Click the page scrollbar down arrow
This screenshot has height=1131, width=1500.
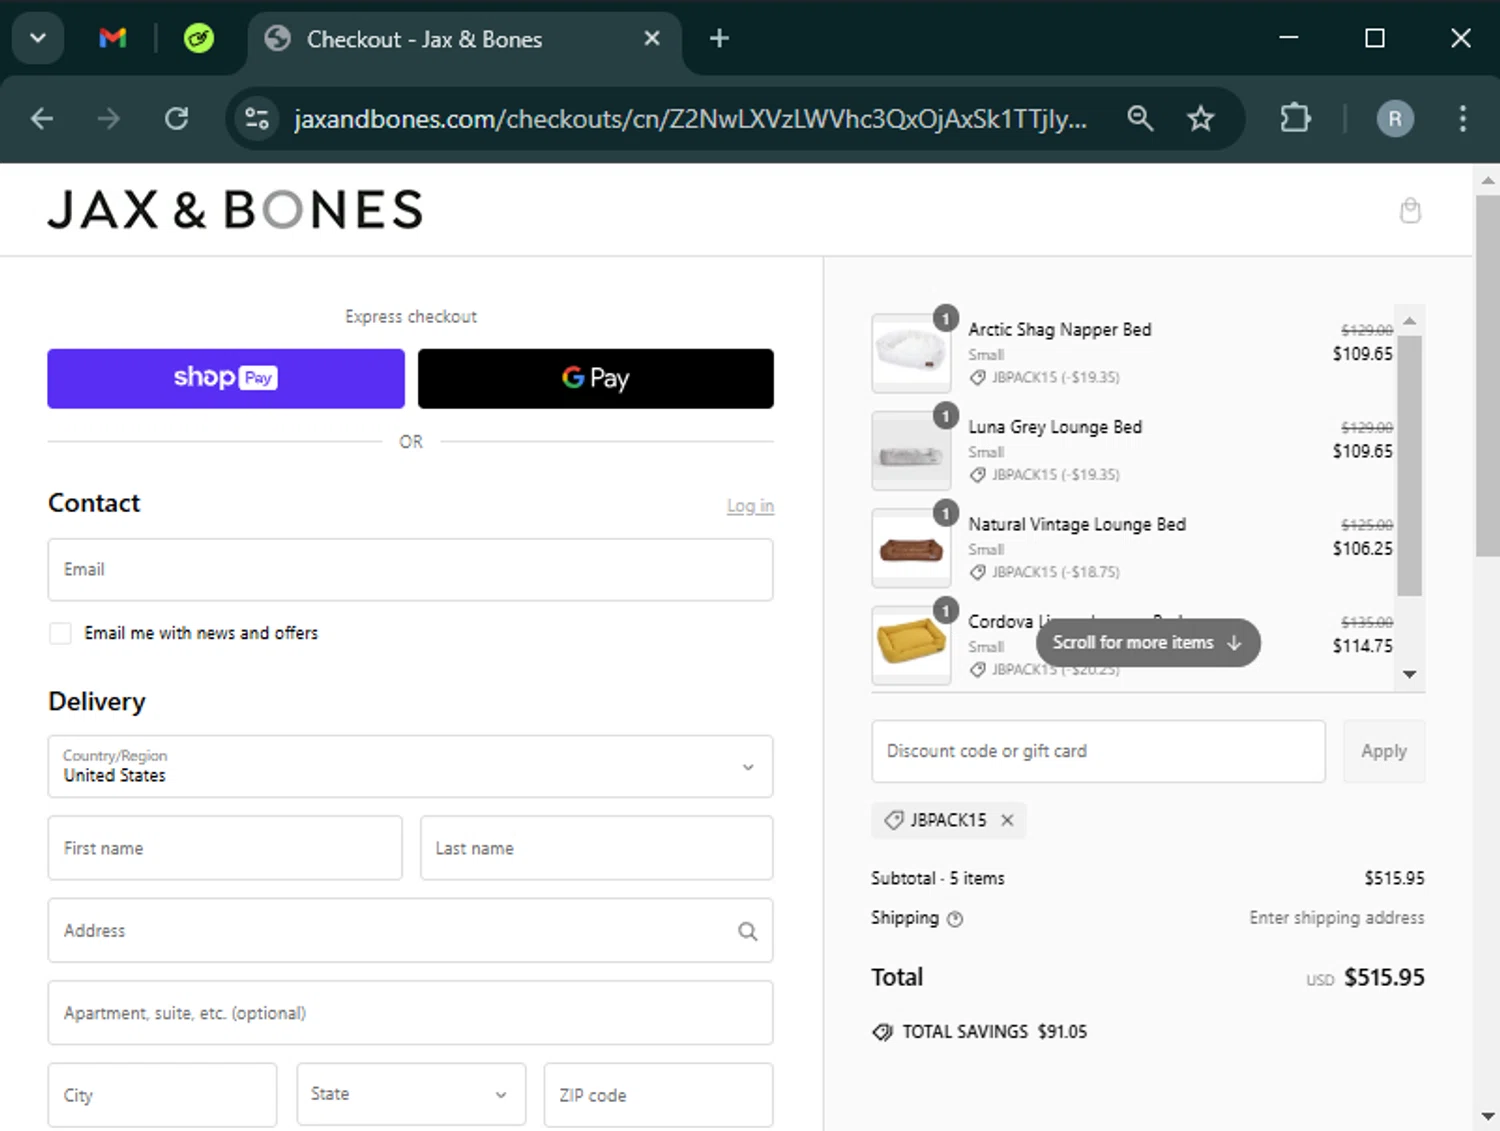[x=1487, y=1116]
